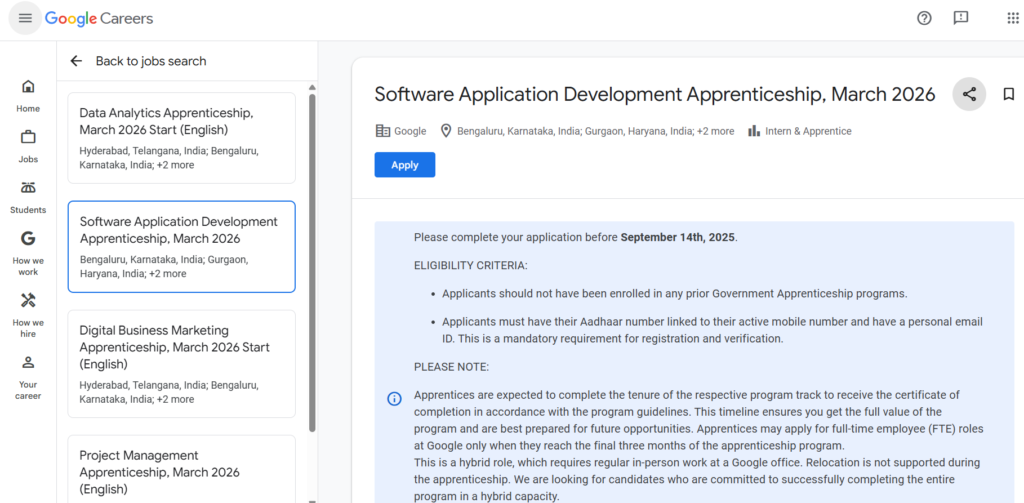
Task: Open Jobs briefcase in sidebar
Action: click(28, 146)
